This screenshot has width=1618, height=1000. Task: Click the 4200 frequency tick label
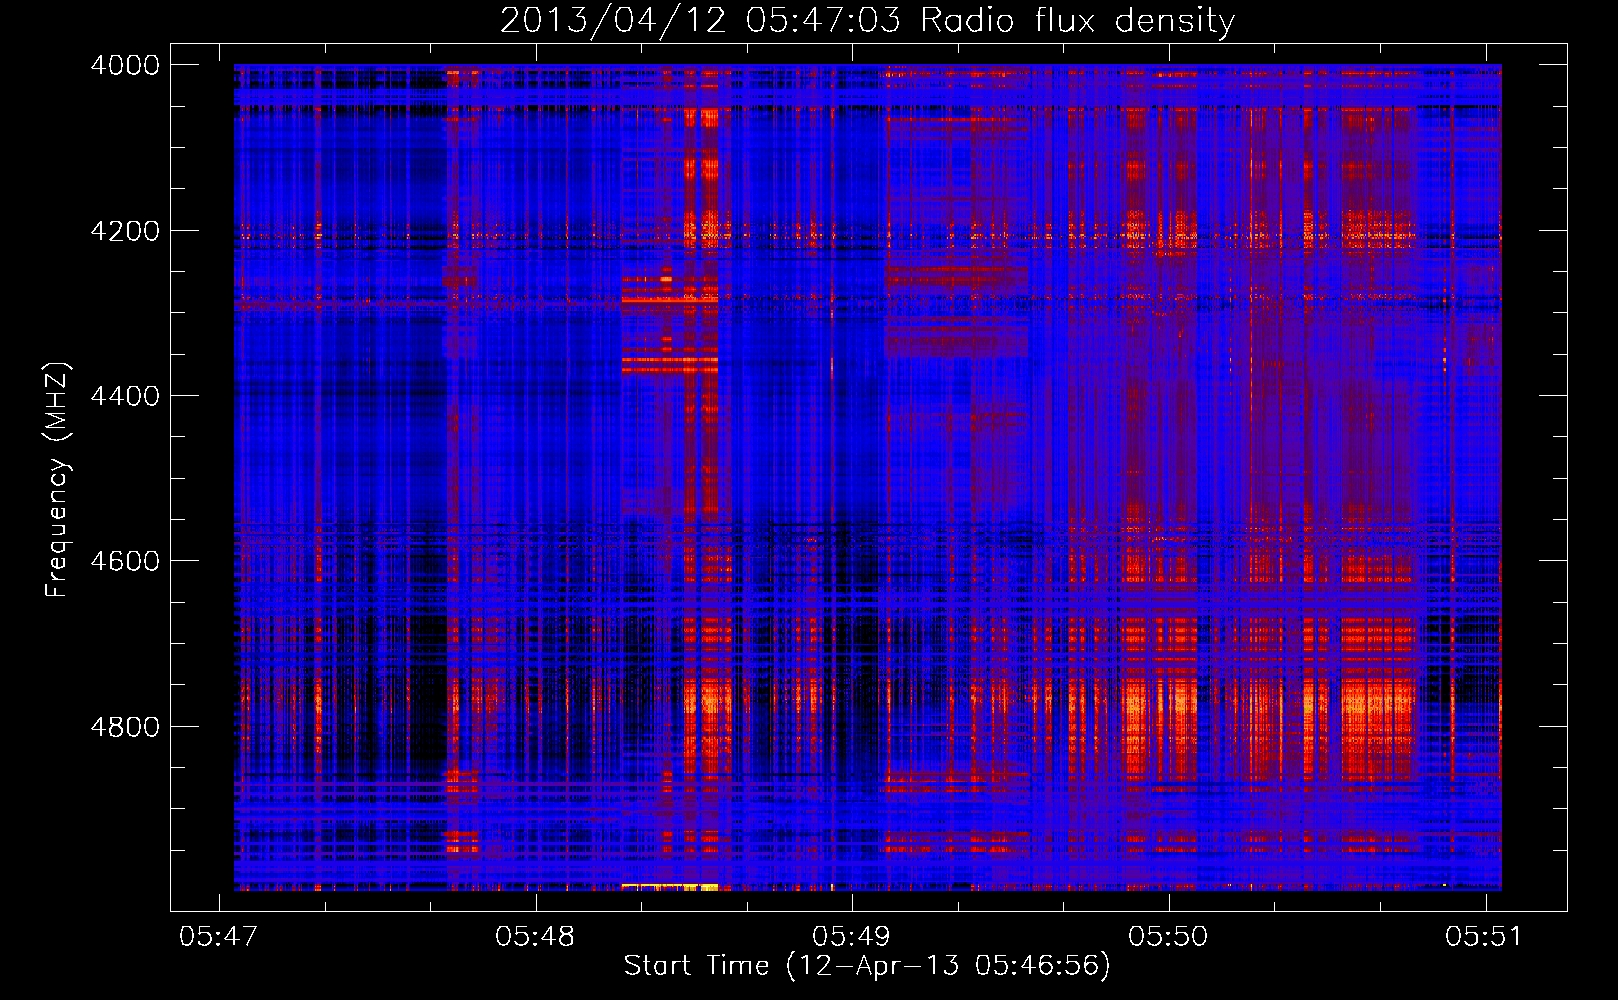125,231
